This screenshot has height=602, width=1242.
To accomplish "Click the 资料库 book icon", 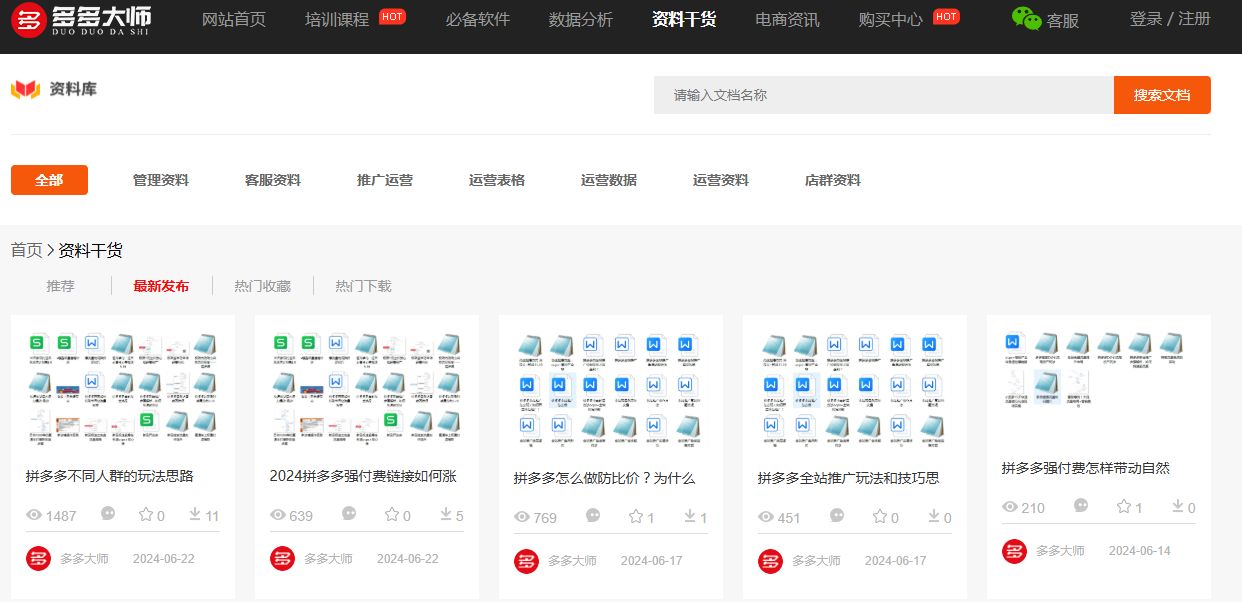I will click(x=25, y=90).
